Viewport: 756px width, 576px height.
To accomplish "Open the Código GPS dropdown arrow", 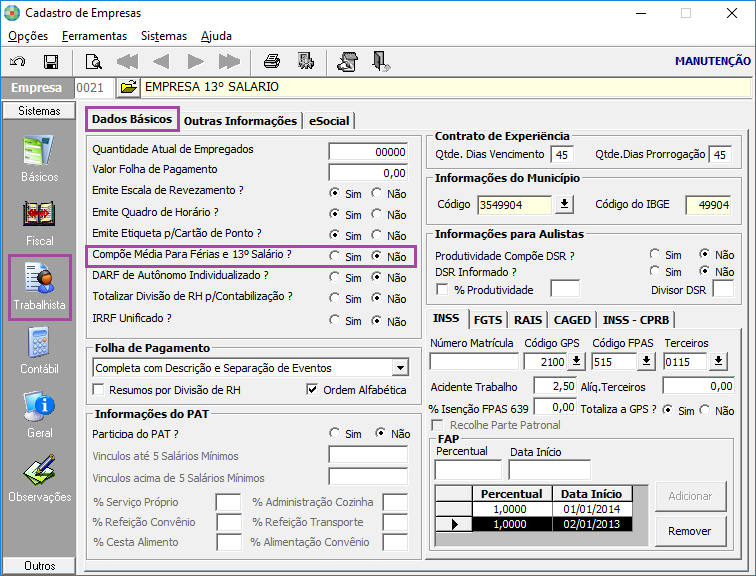I will (x=576, y=361).
